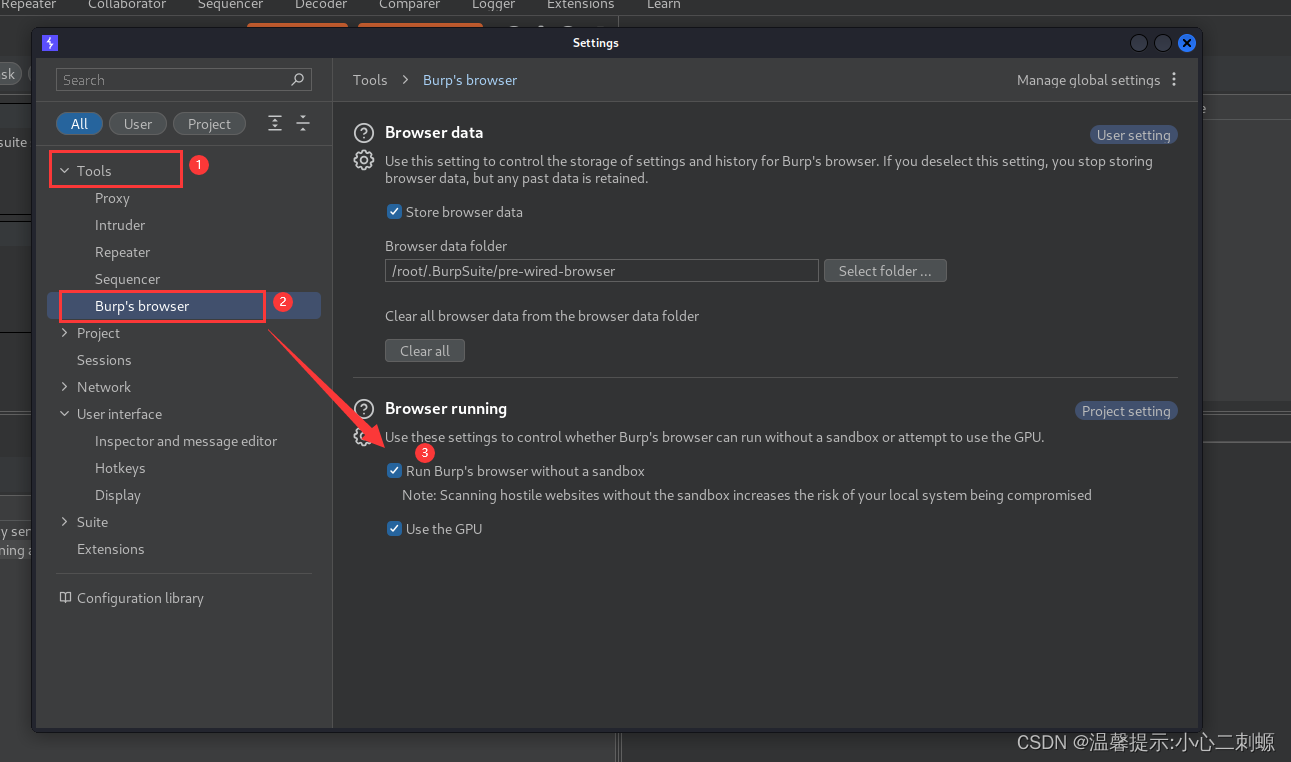Click the Project setting badge
The height and width of the screenshot is (762, 1291).
[x=1126, y=411]
